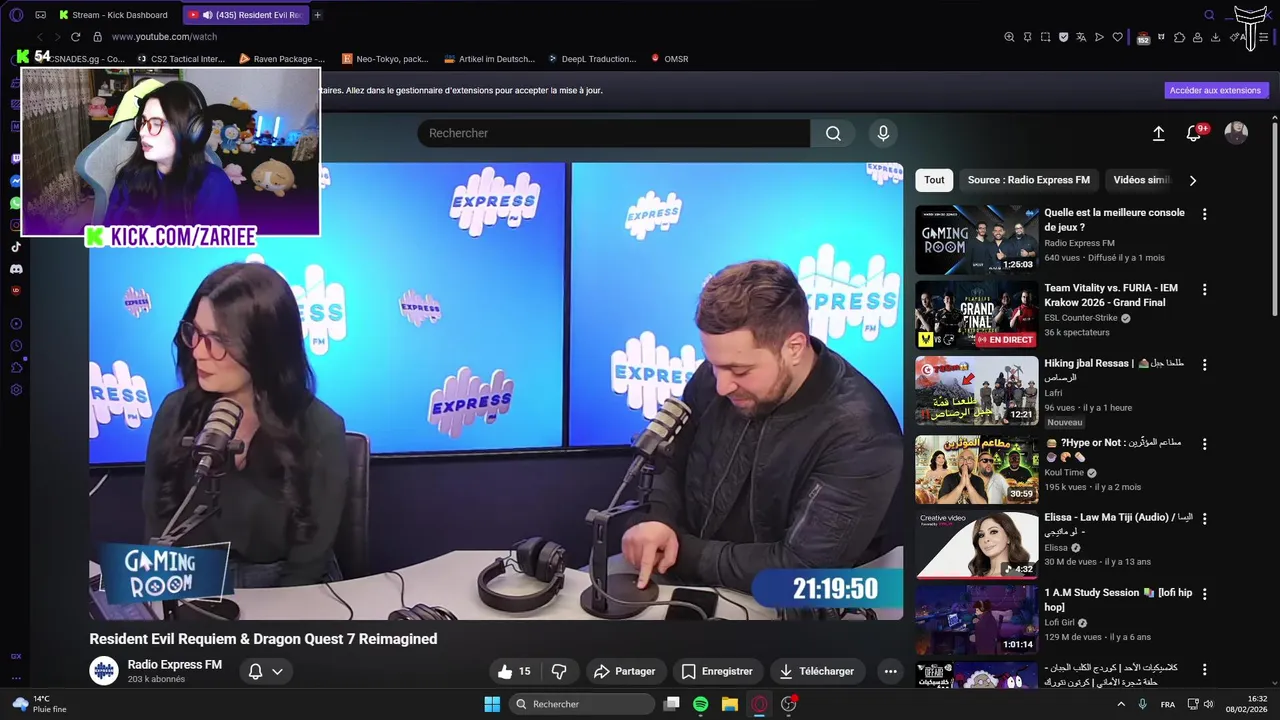
Task: Open the weather widget showing 14°C
Action: point(40,704)
